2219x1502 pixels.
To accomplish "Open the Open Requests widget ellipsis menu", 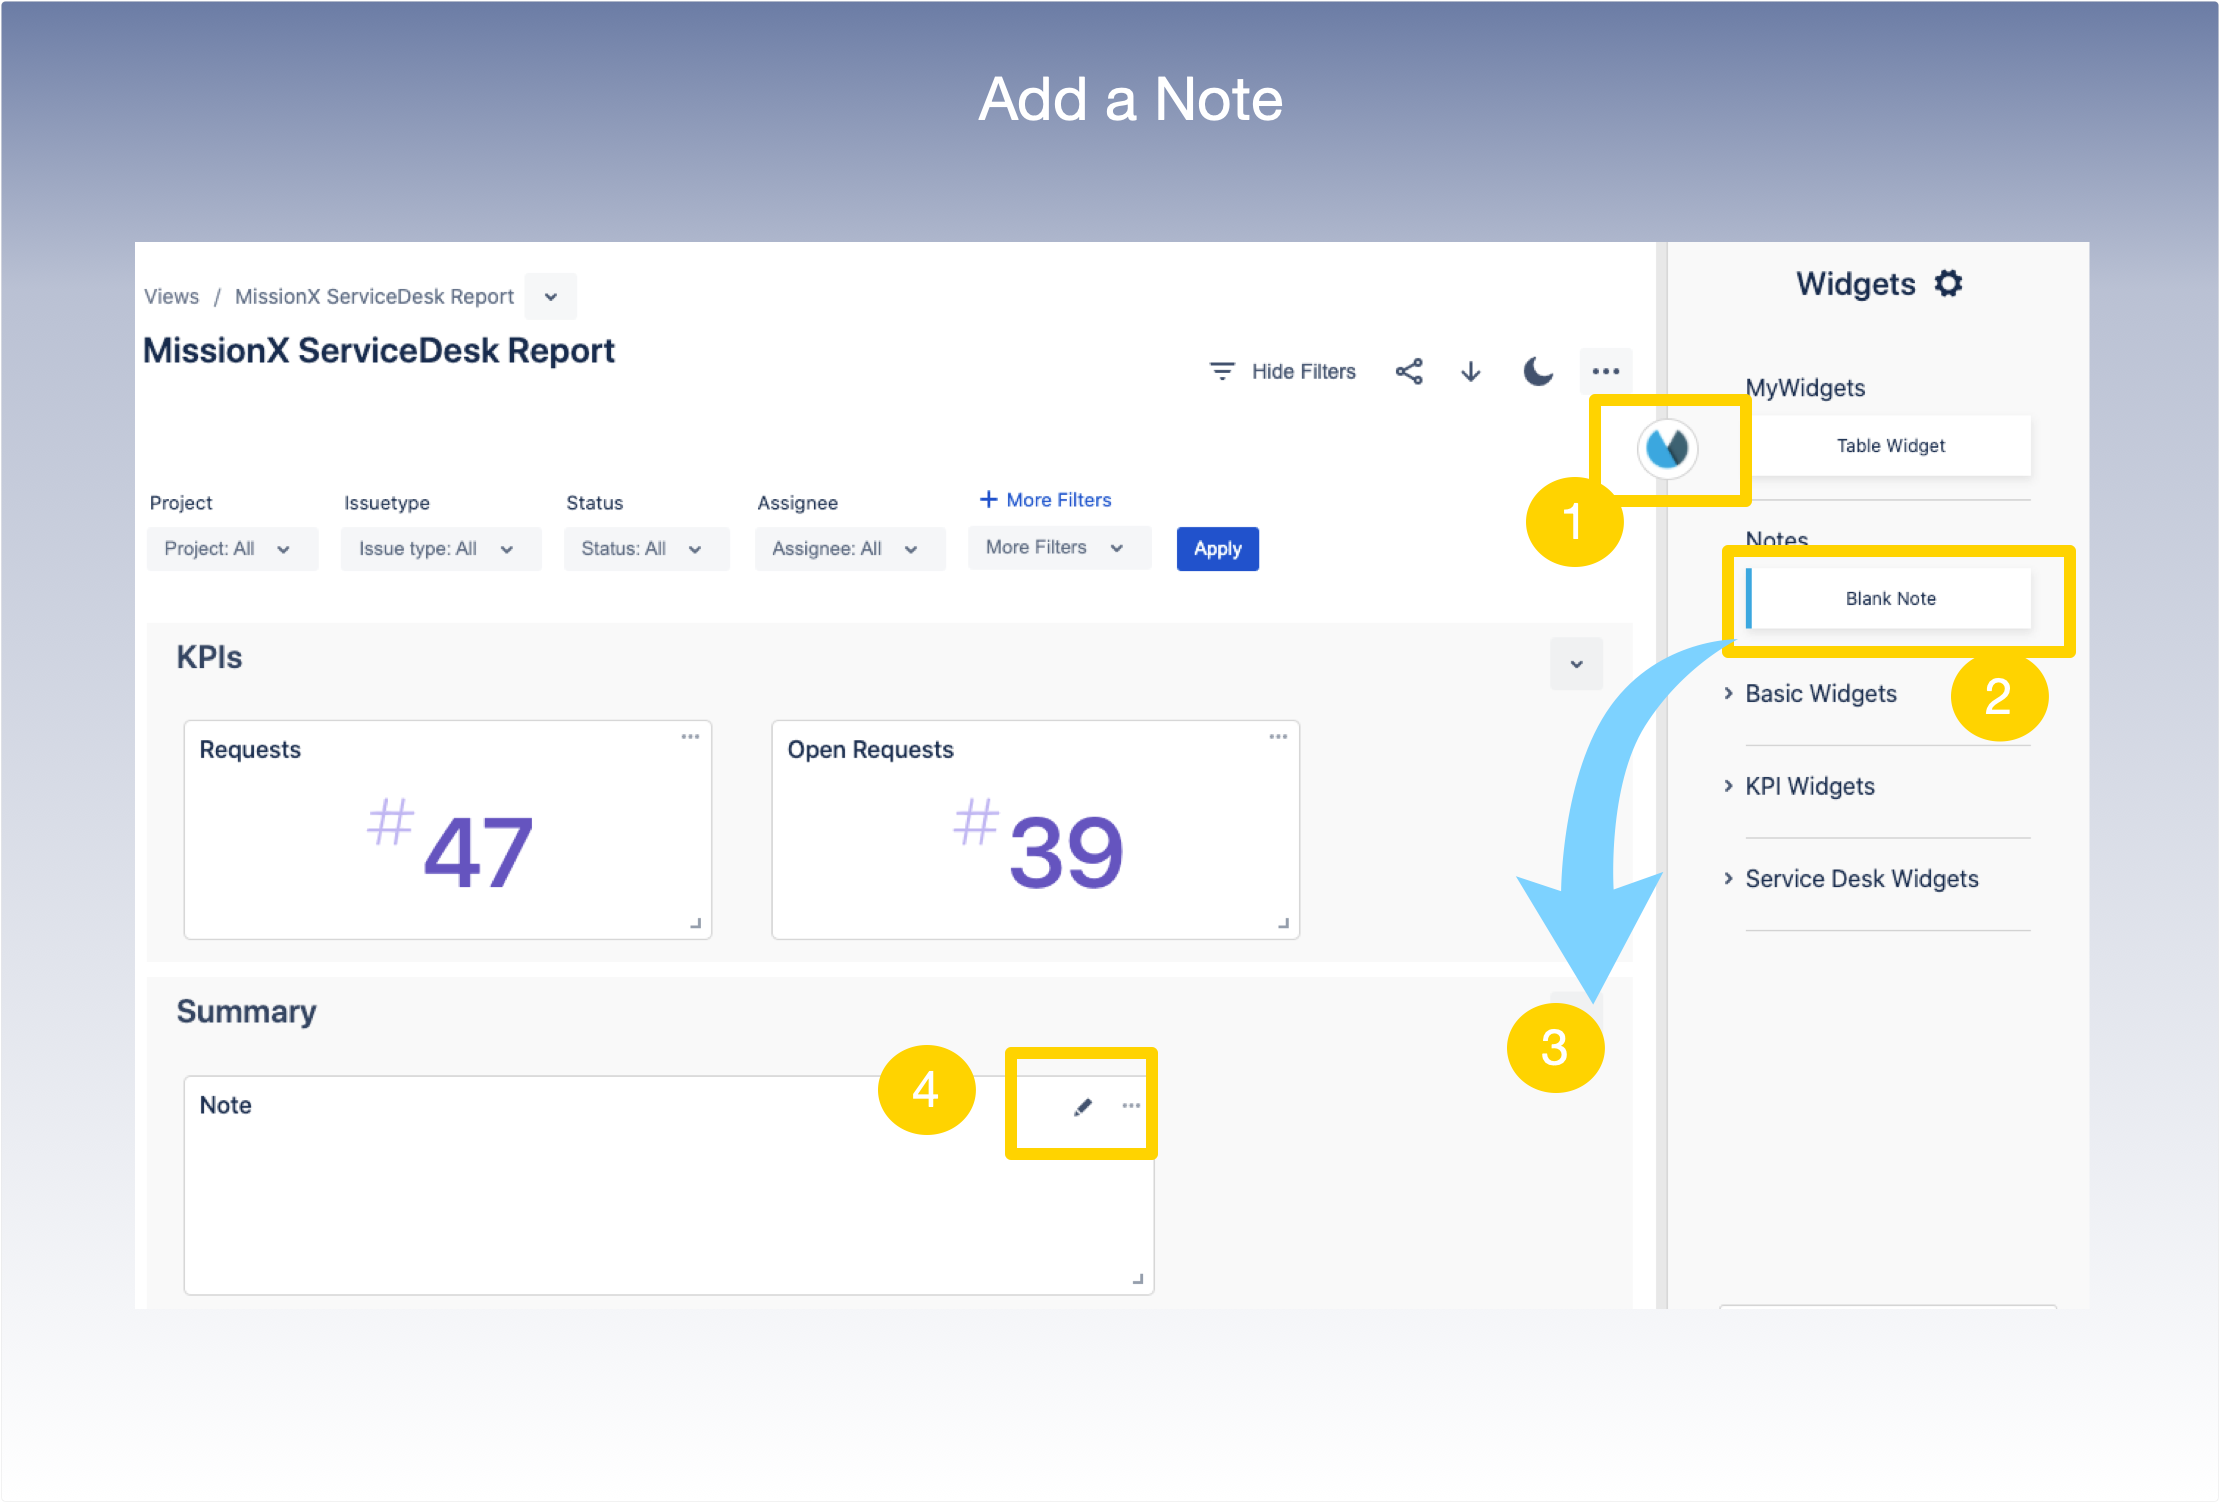I will (1278, 737).
